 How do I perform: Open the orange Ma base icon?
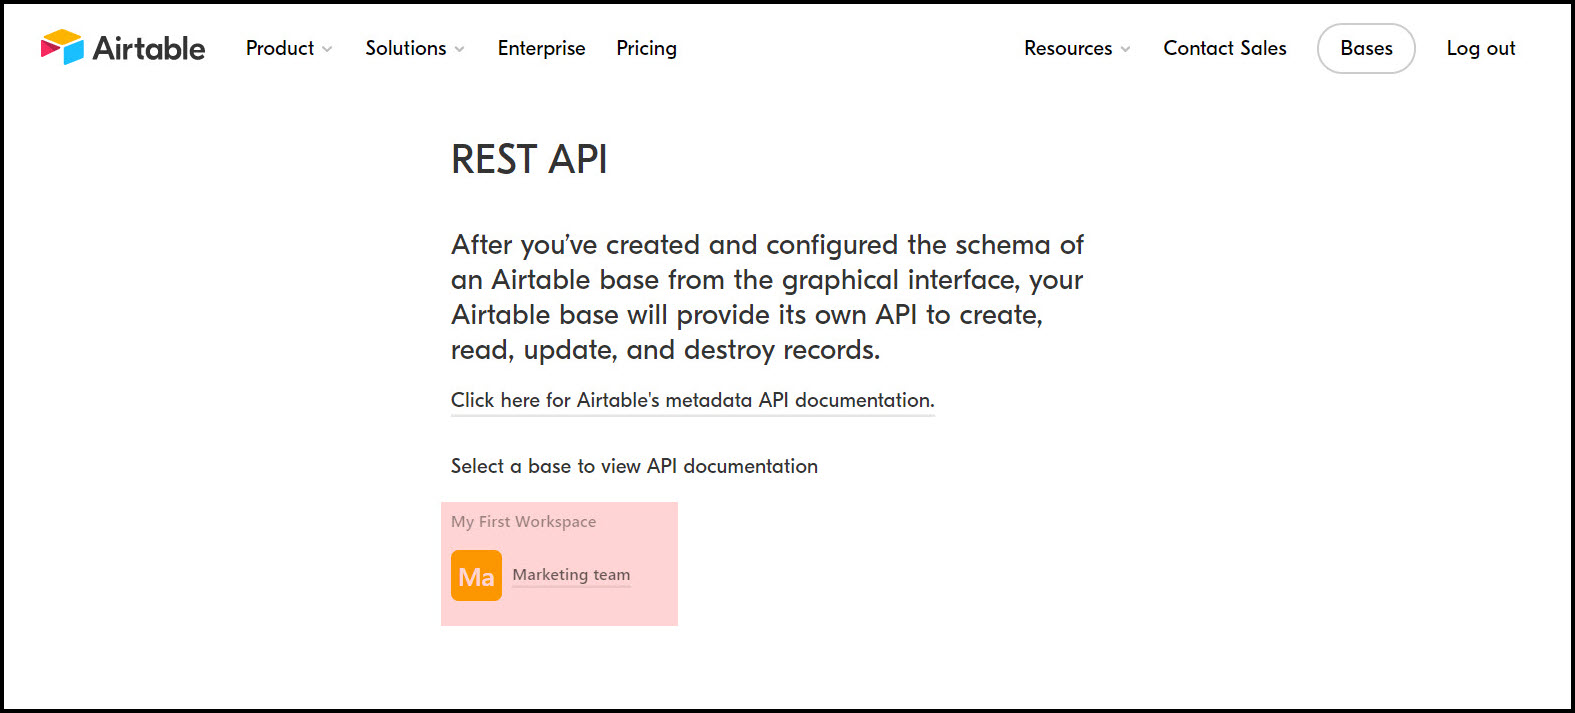476,576
